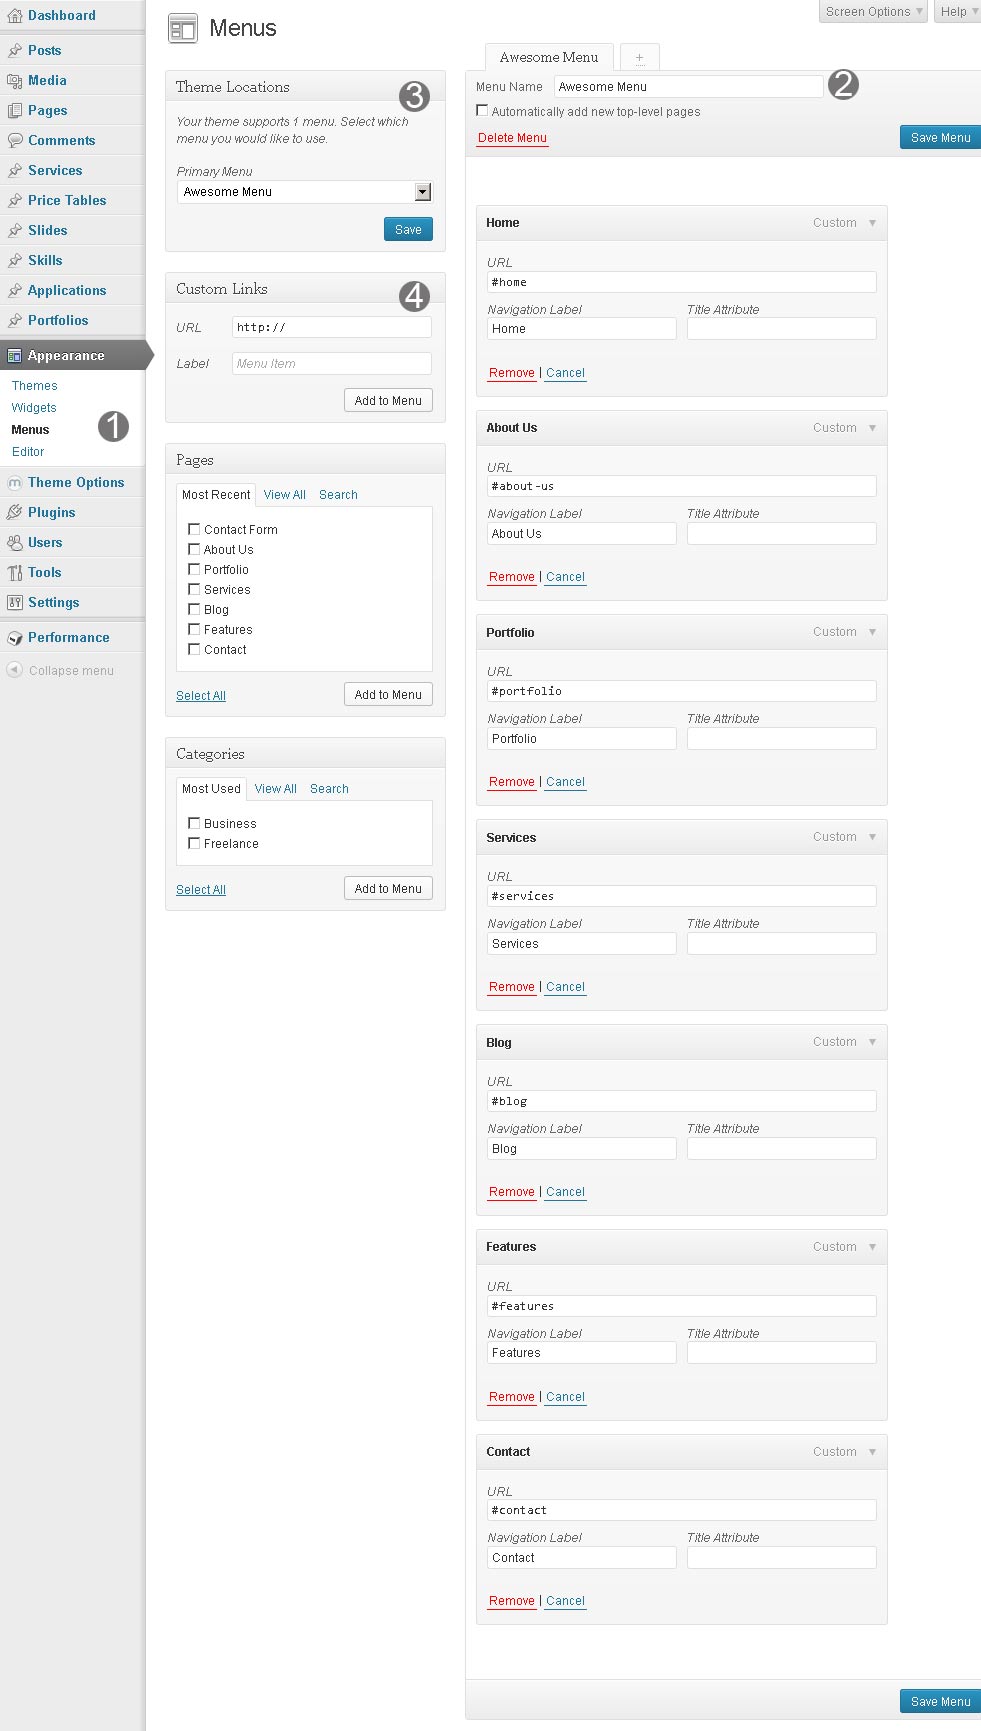Viewport: 981px width, 1731px height.
Task: Collapse the About Us menu item arrow
Action: click(x=872, y=428)
